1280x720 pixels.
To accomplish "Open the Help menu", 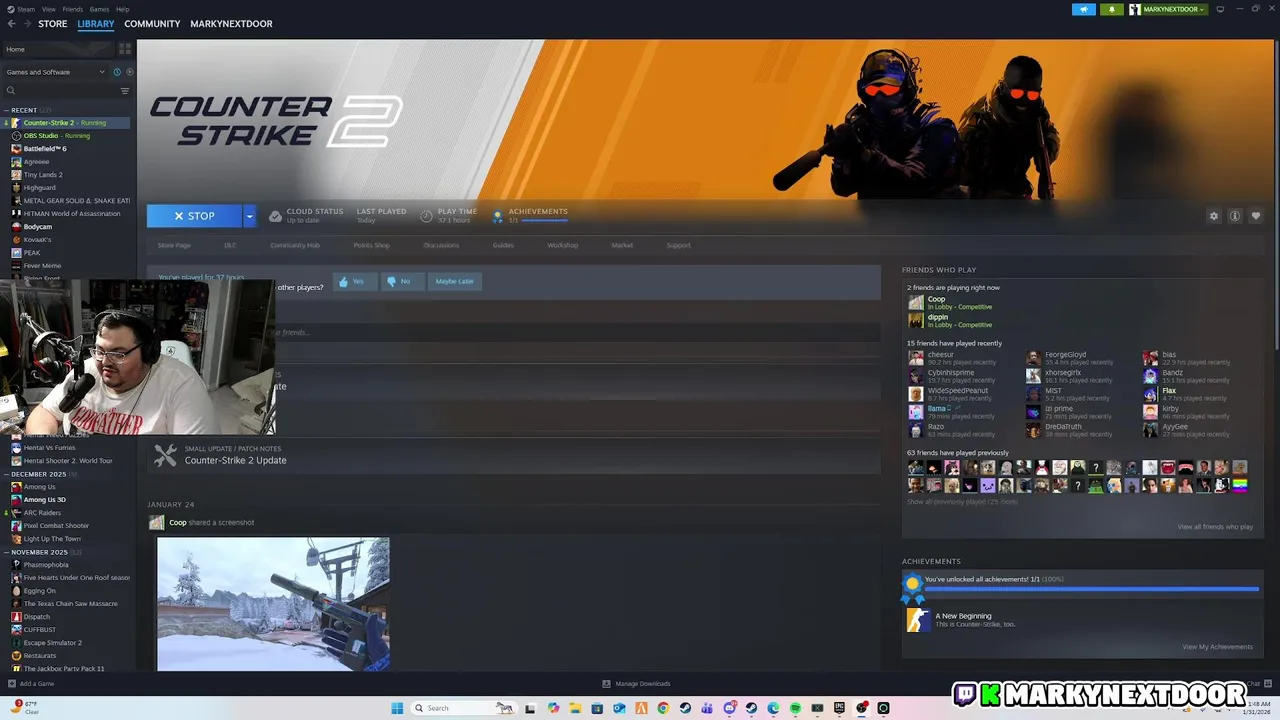I will 122,9.
